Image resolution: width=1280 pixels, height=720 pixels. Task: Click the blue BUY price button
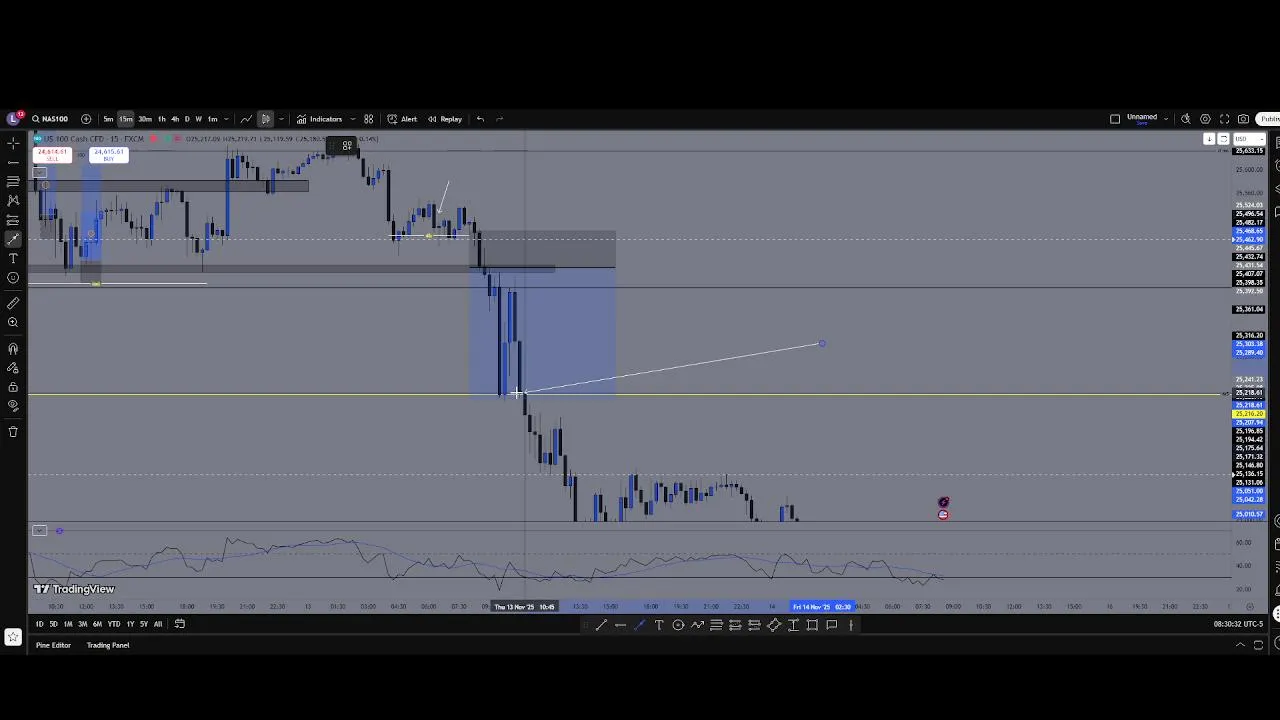click(x=108, y=155)
